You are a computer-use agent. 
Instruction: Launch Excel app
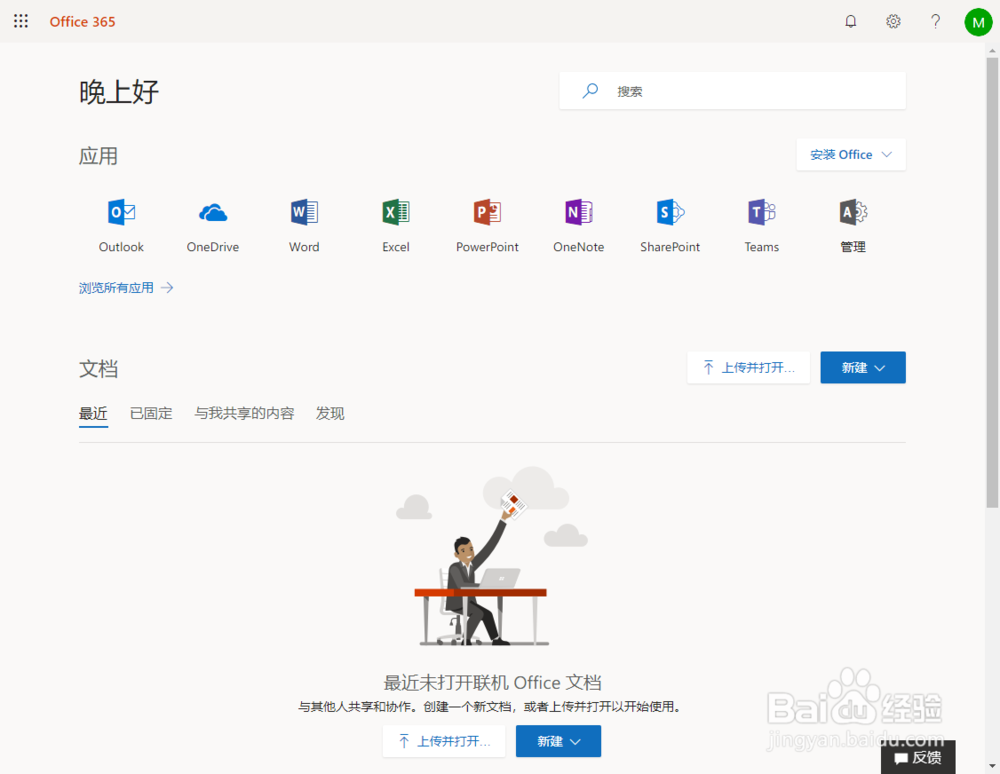click(x=396, y=226)
